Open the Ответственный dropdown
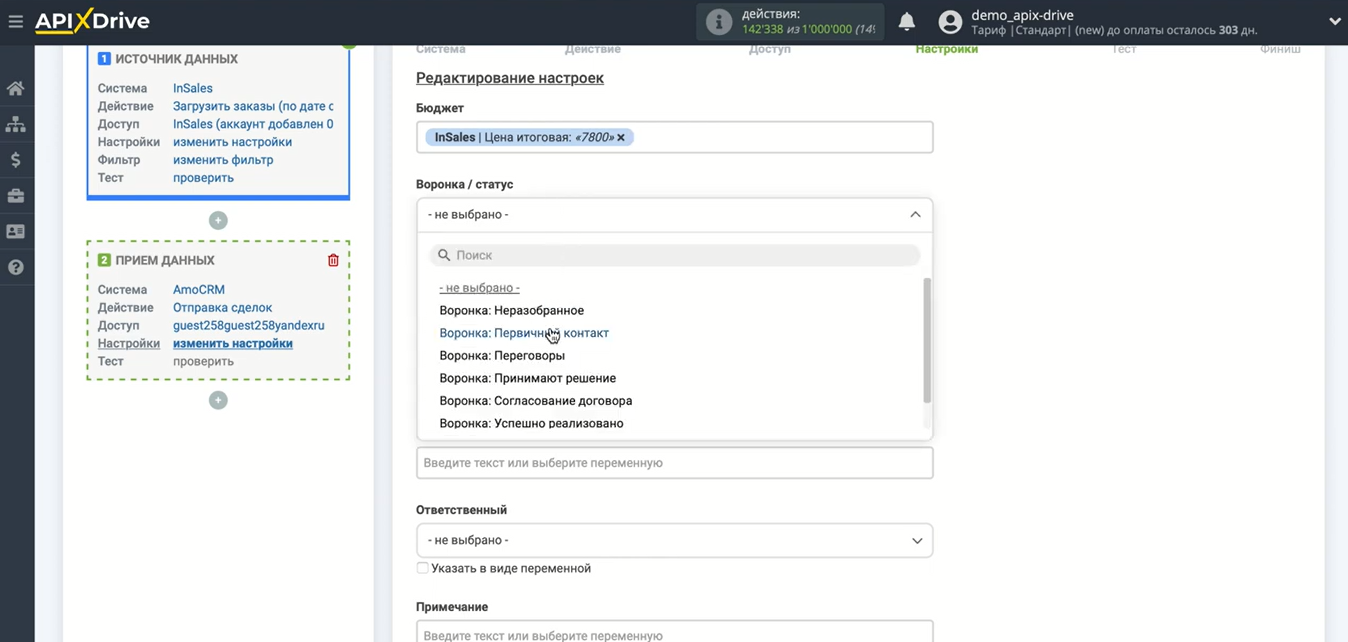Viewport: 1348px width, 642px height. [674, 540]
